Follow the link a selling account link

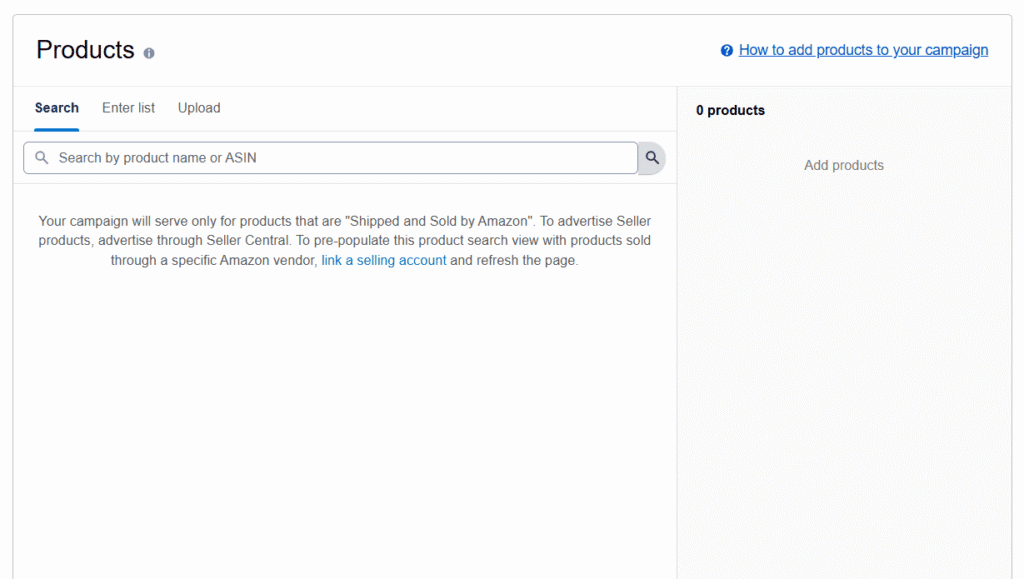pyautogui.click(x=384, y=260)
